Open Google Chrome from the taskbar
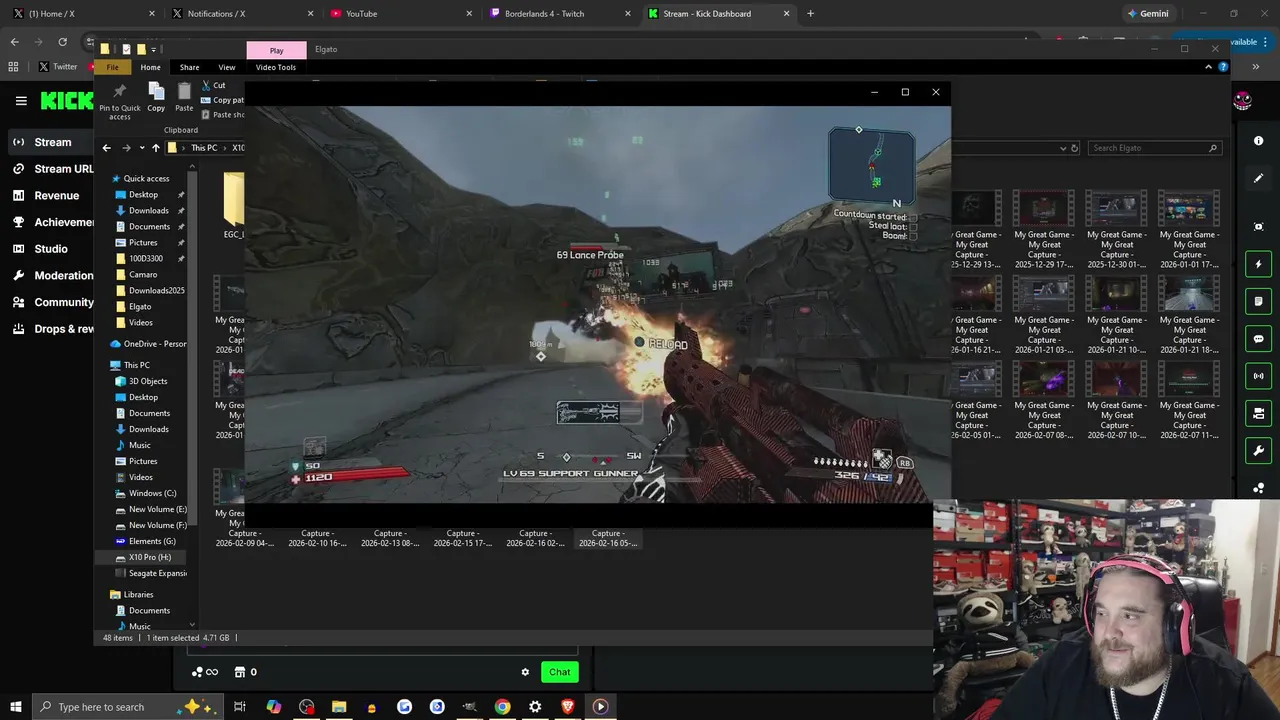Image resolution: width=1280 pixels, height=720 pixels. [x=502, y=707]
